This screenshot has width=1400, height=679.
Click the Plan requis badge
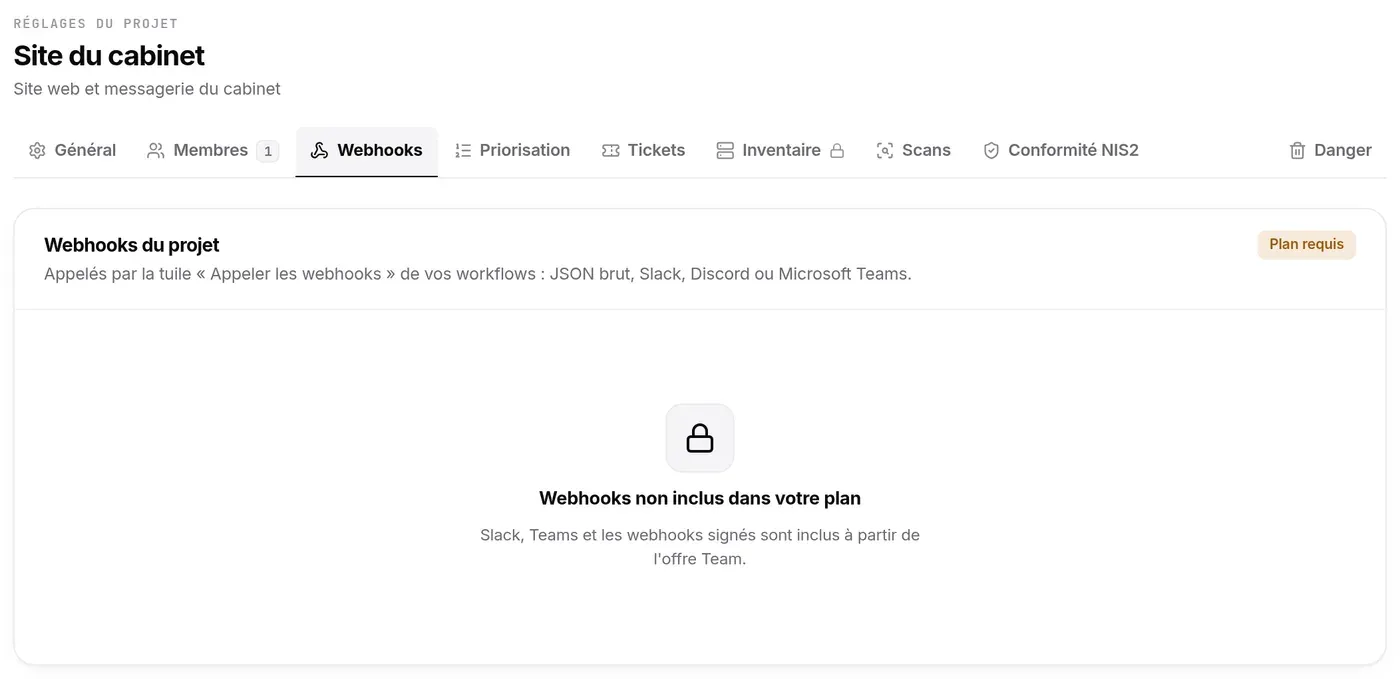coord(1306,244)
